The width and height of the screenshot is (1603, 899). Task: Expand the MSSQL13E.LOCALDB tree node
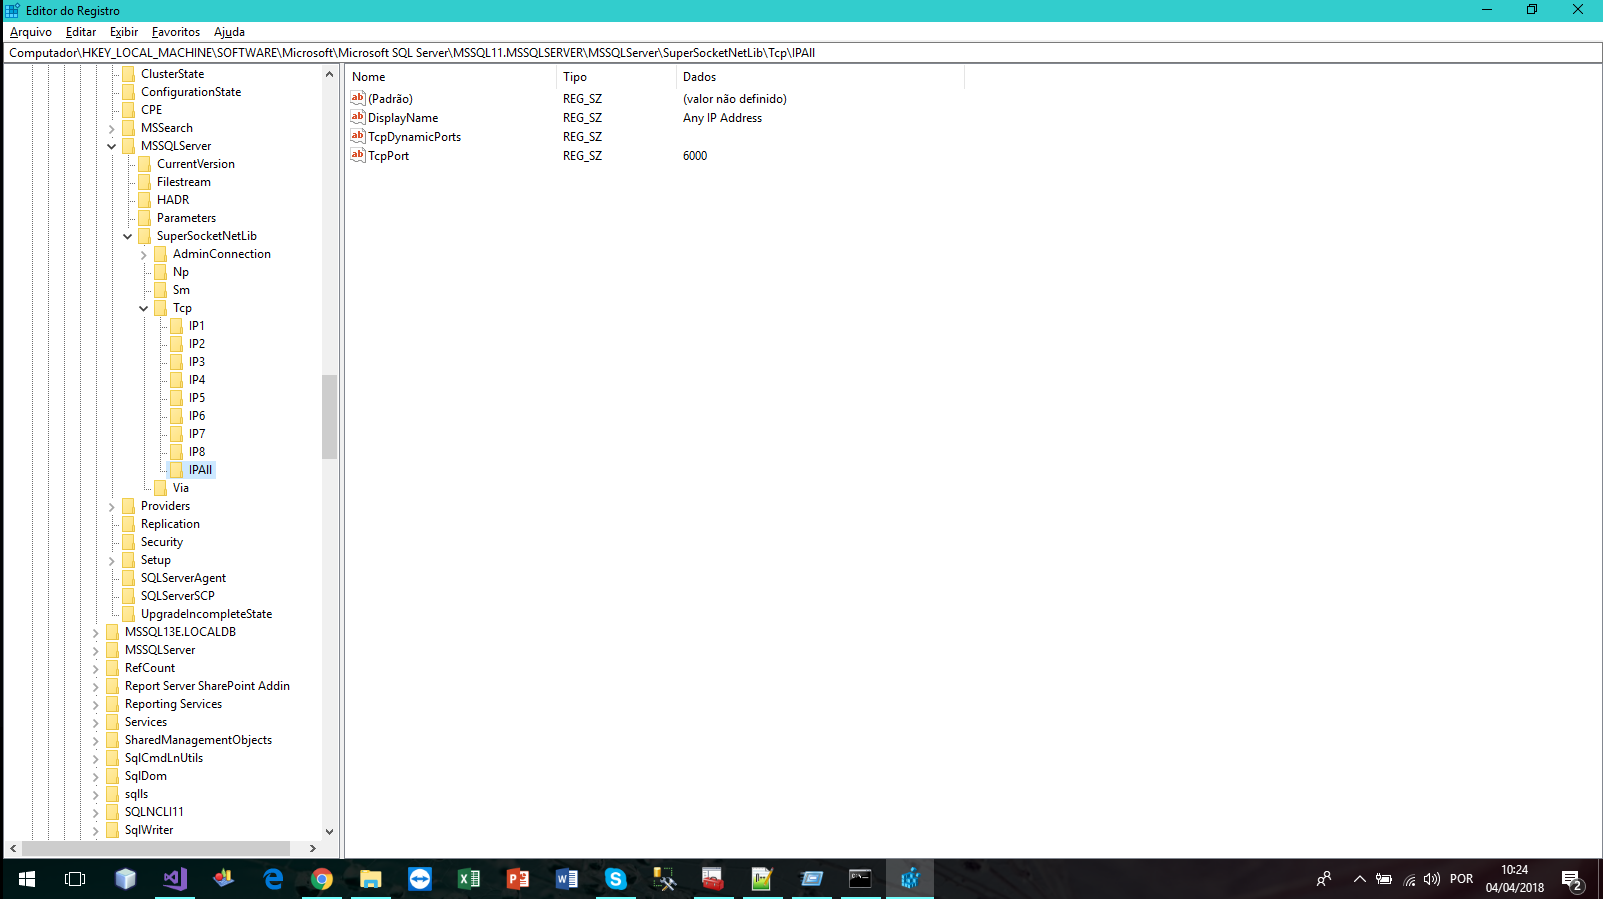point(95,632)
